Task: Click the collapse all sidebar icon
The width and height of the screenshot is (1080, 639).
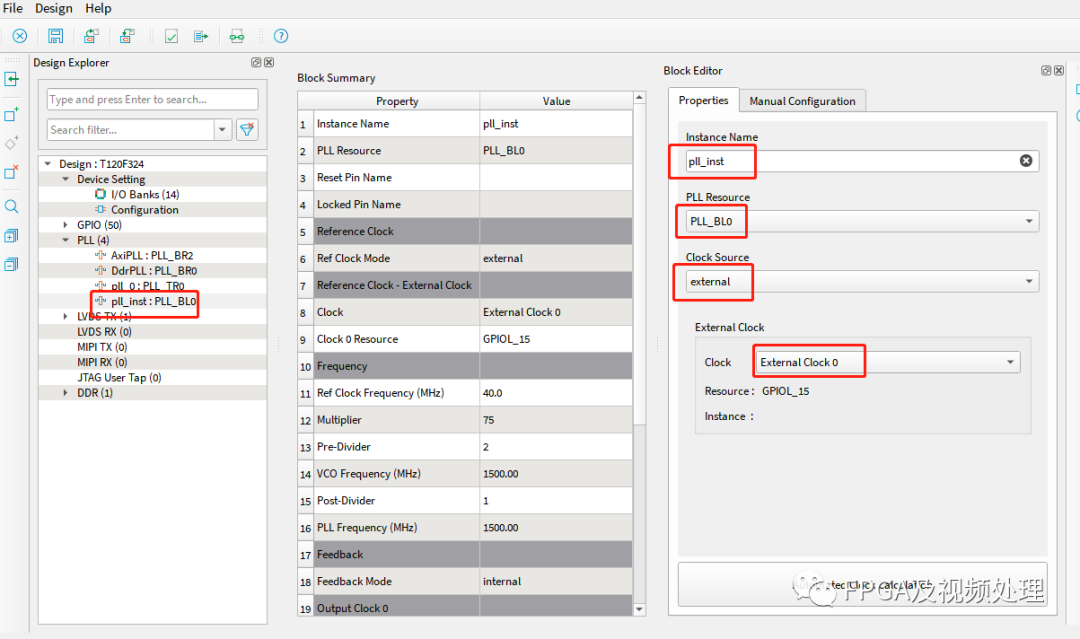Action: [12, 264]
